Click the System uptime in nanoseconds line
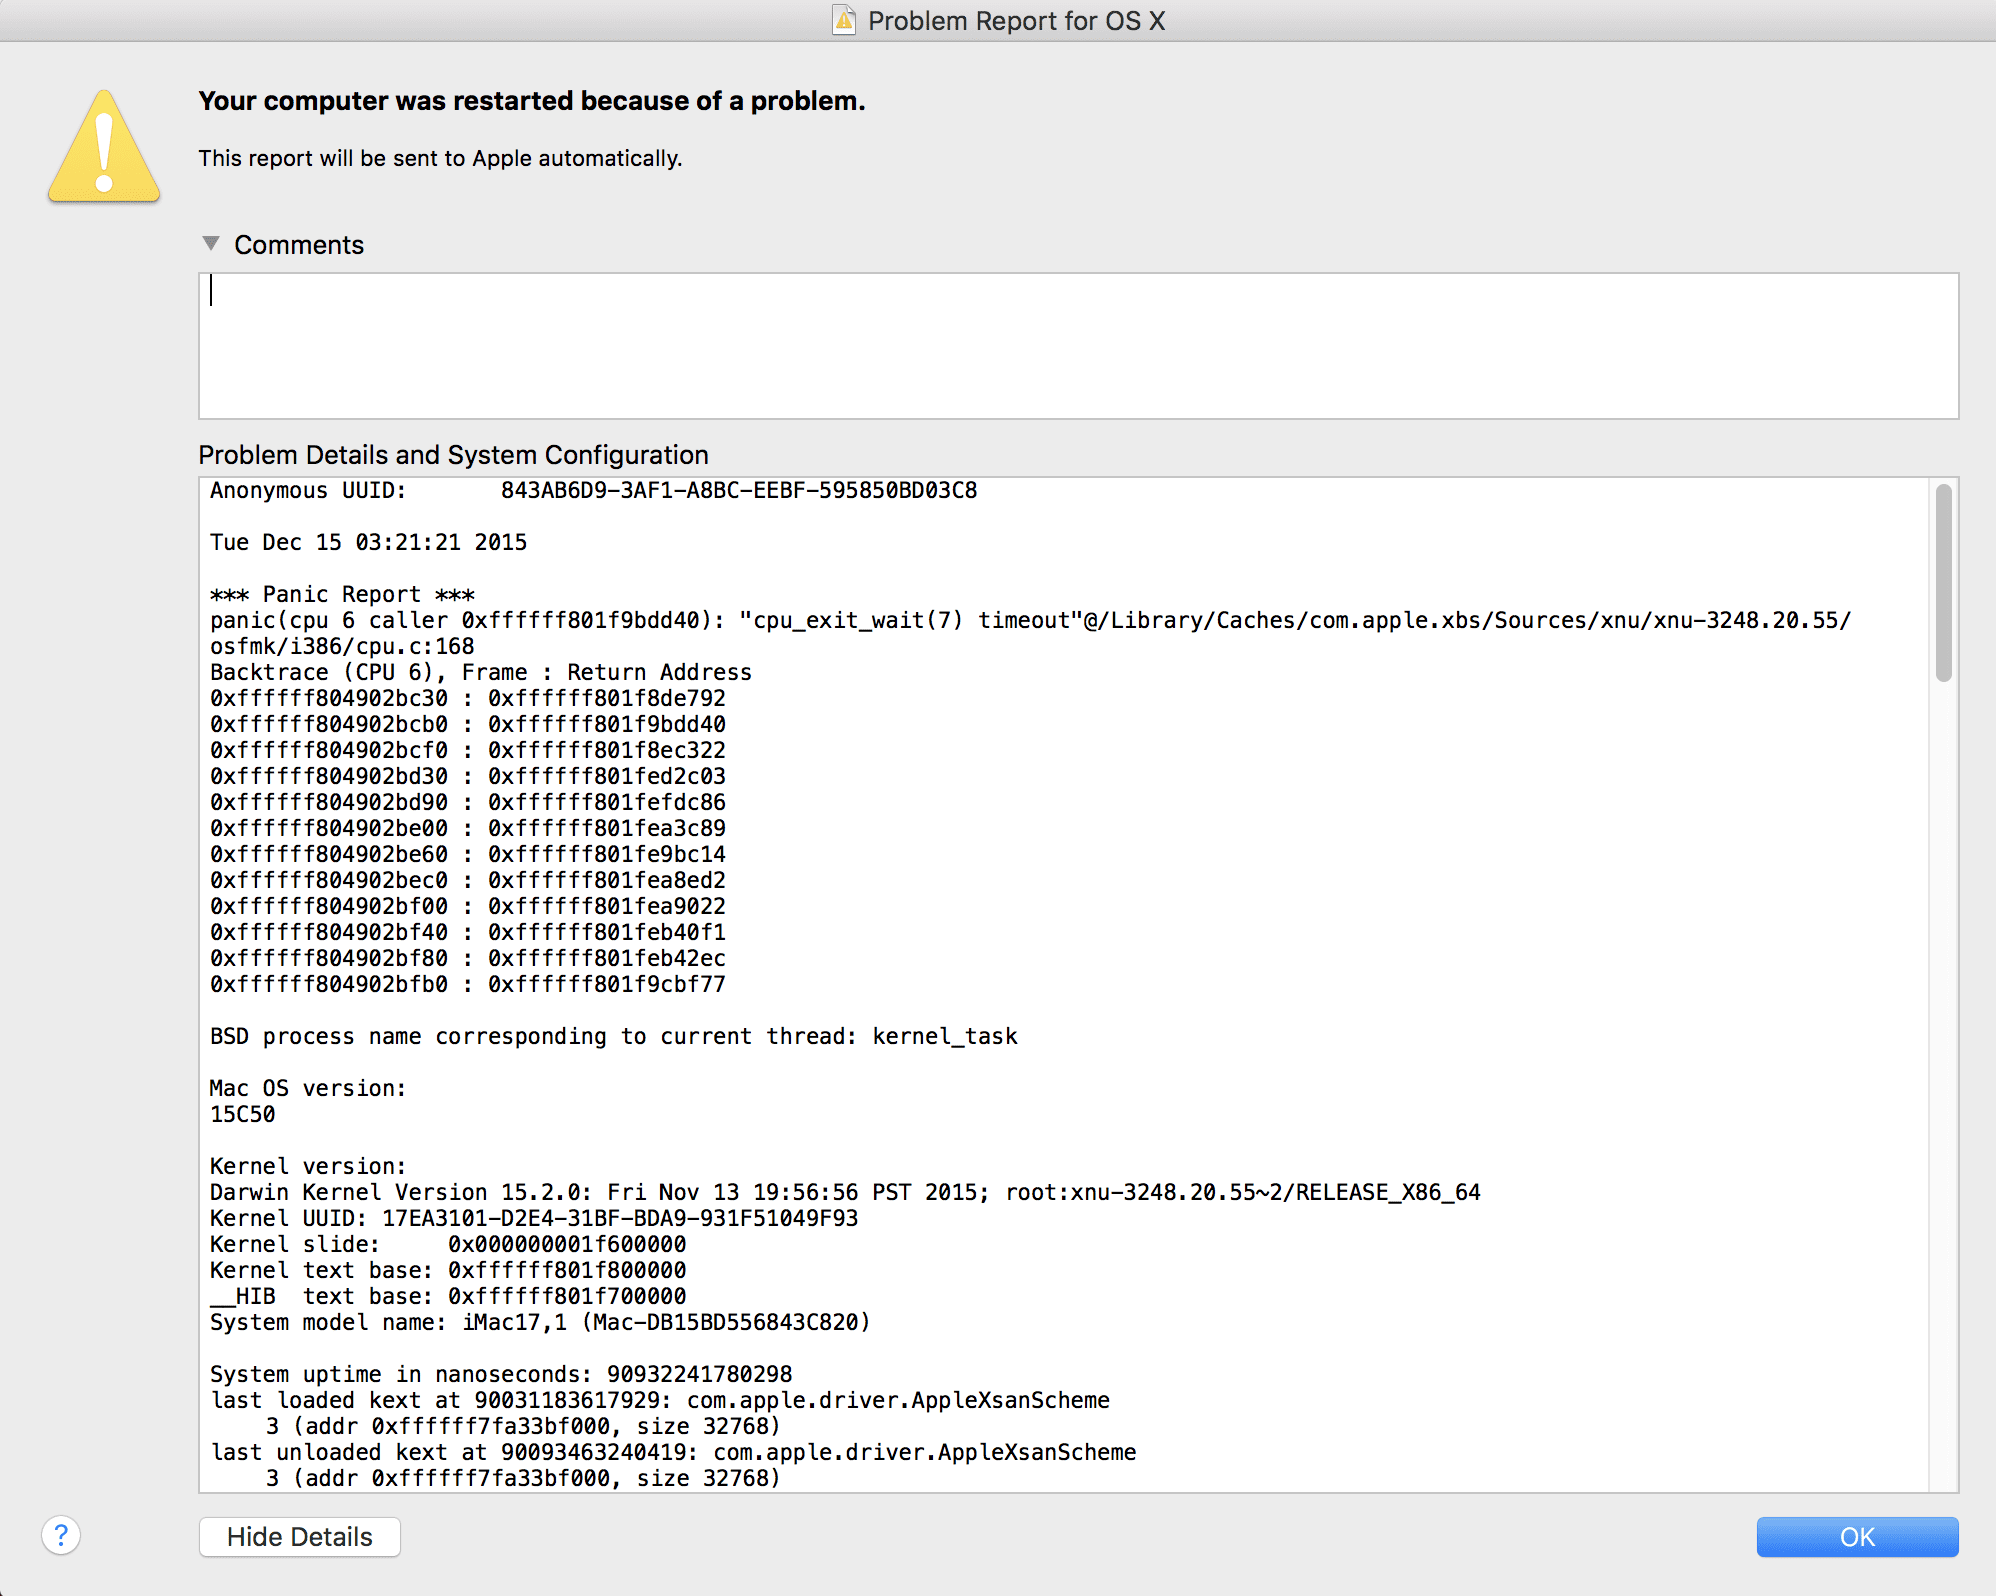1996x1596 pixels. [501, 1374]
